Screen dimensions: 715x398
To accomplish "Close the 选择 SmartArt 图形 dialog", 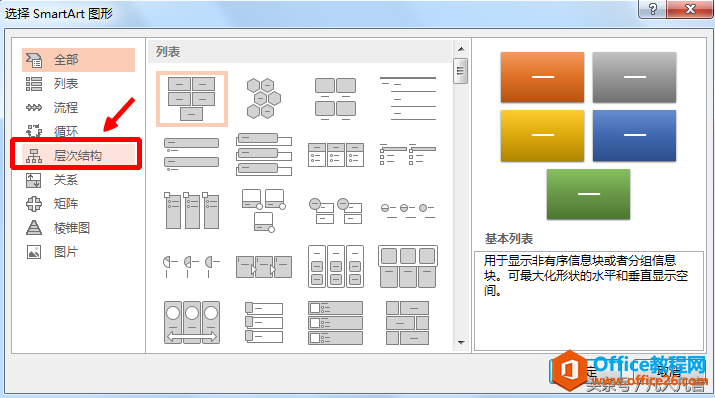I will [690, 9].
